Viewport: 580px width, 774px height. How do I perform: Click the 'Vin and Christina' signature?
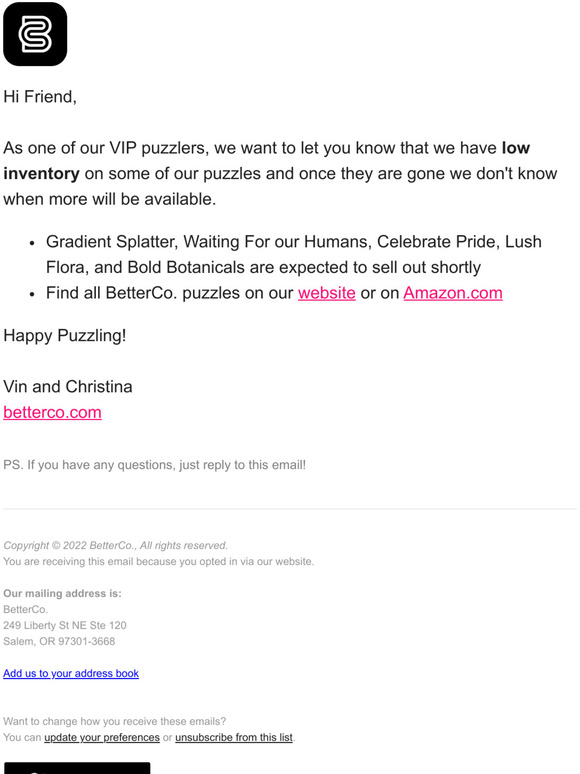pyautogui.click(x=68, y=387)
